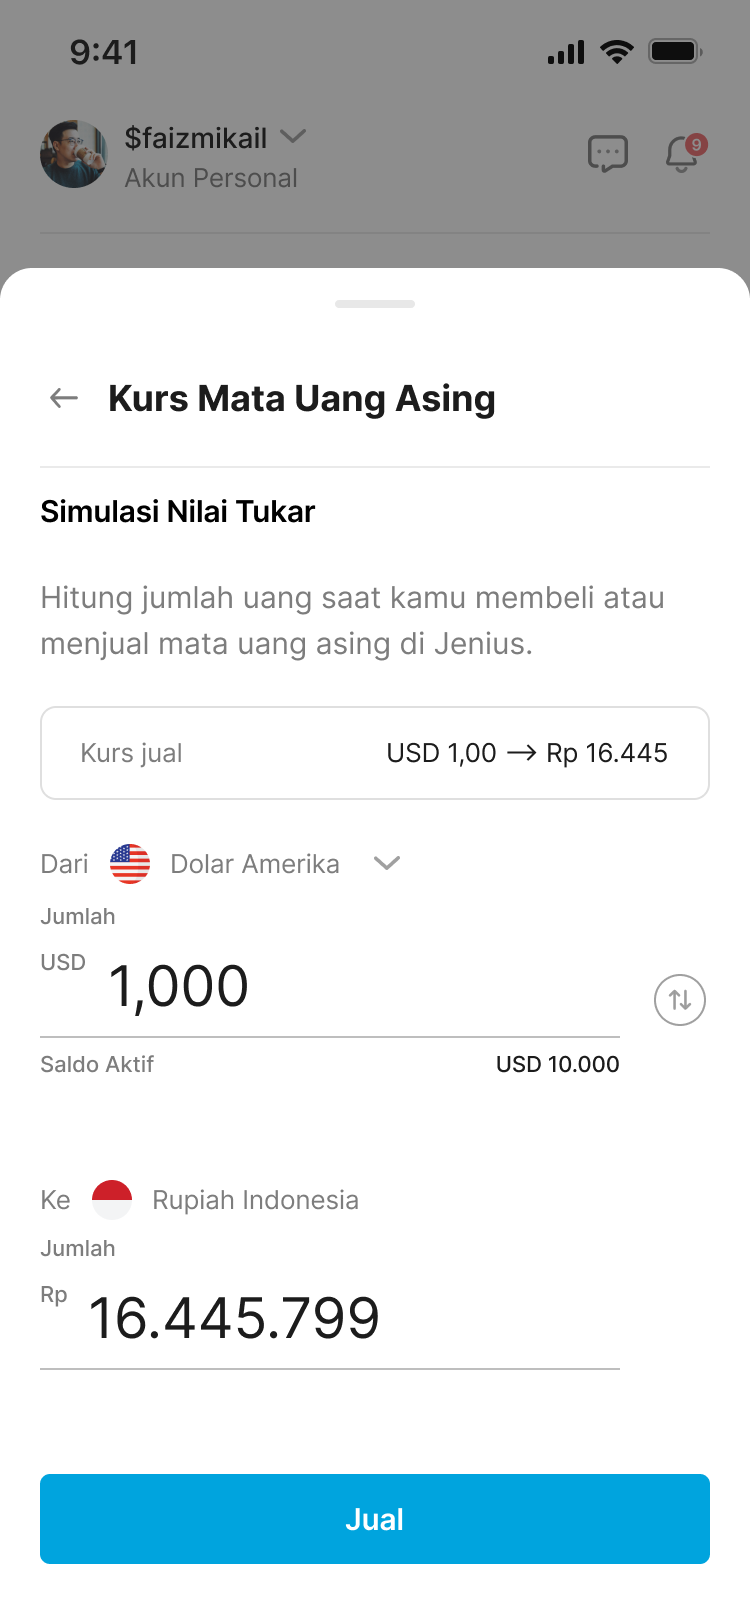Tap the back arrow beside Kurs Mata Uang Asing
Screen dimensions: 750x1624
click(64, 398)
